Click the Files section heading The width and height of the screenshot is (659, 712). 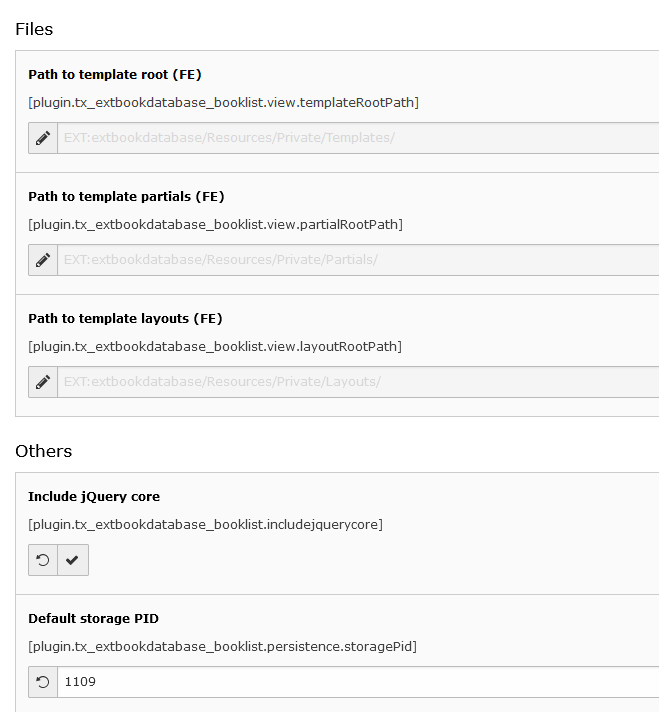point(34,30)
